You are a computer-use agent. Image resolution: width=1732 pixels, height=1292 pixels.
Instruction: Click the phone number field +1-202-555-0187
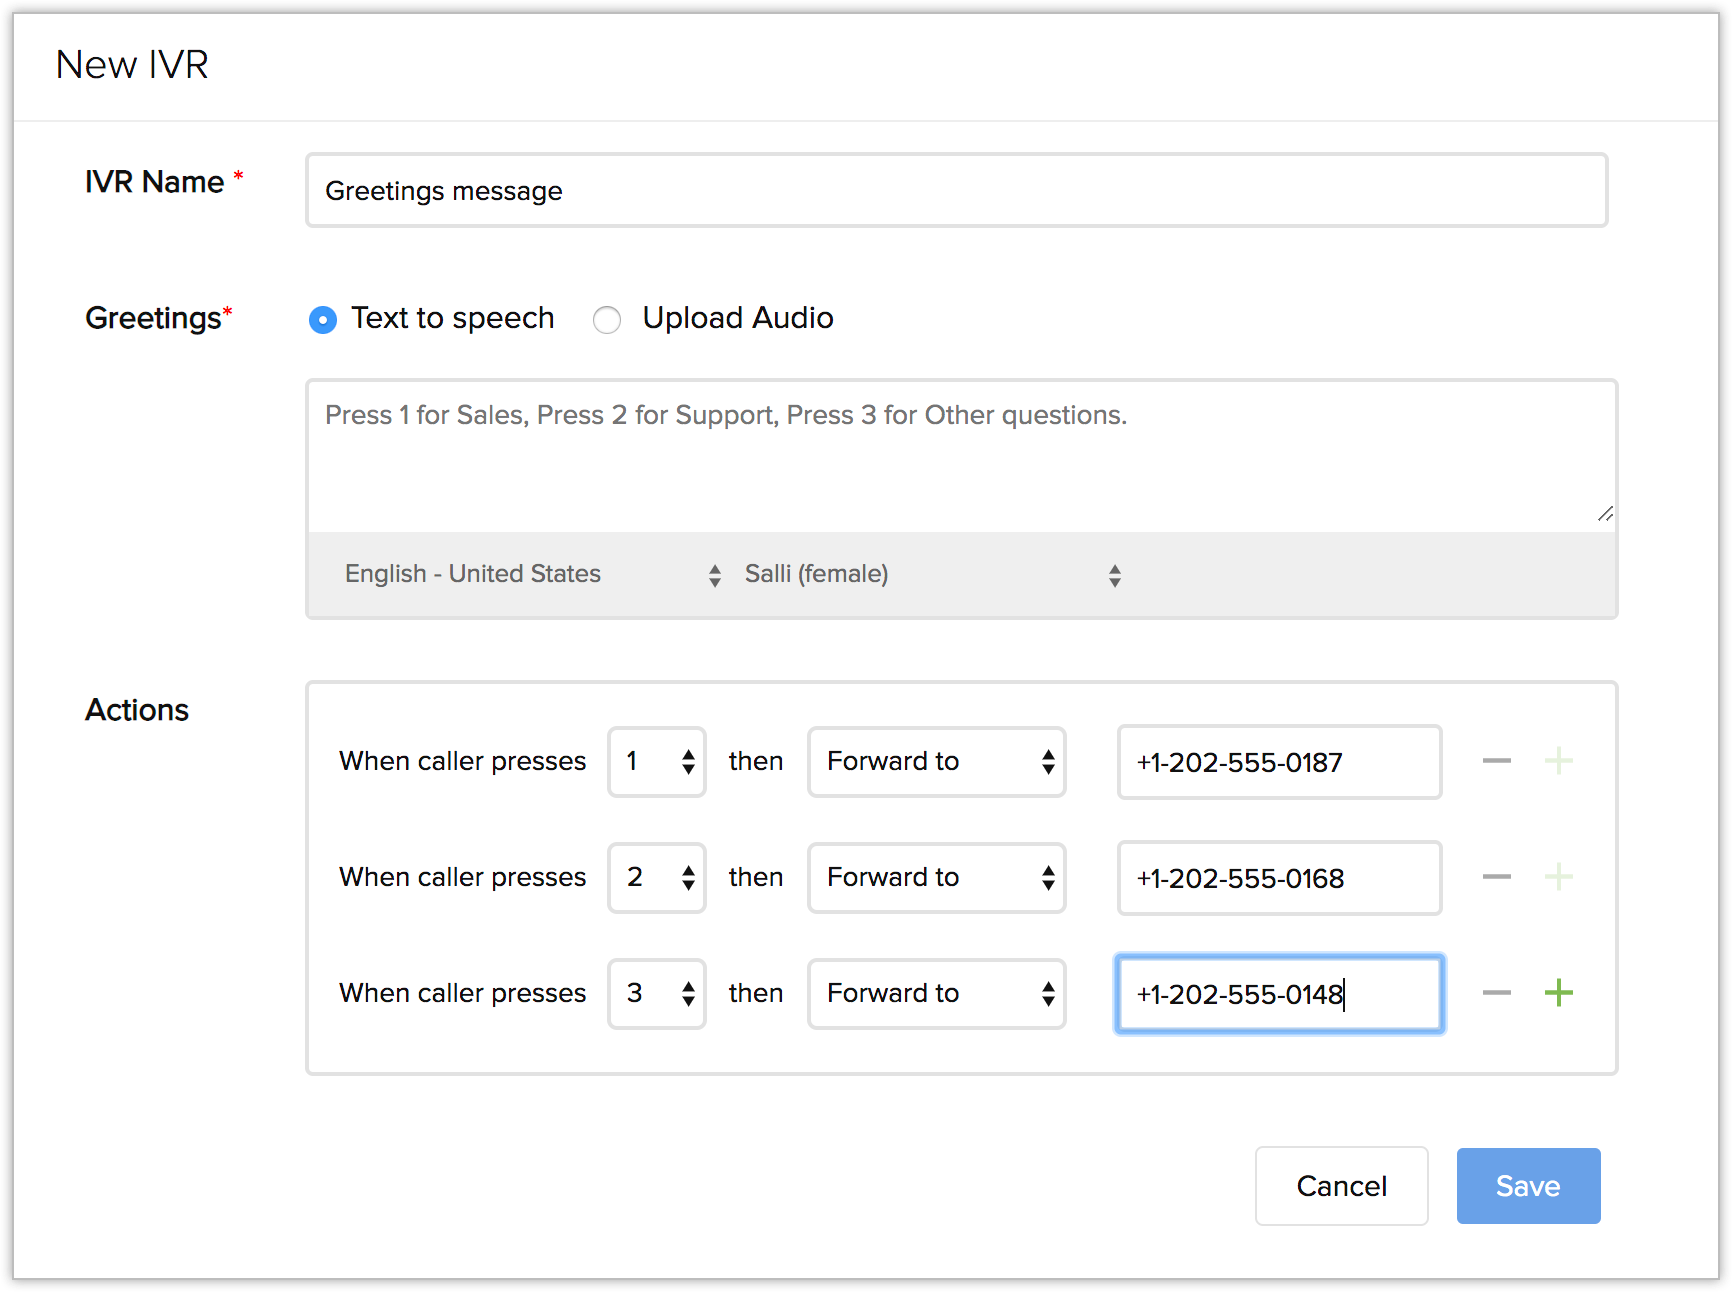tap(1279, 763)
